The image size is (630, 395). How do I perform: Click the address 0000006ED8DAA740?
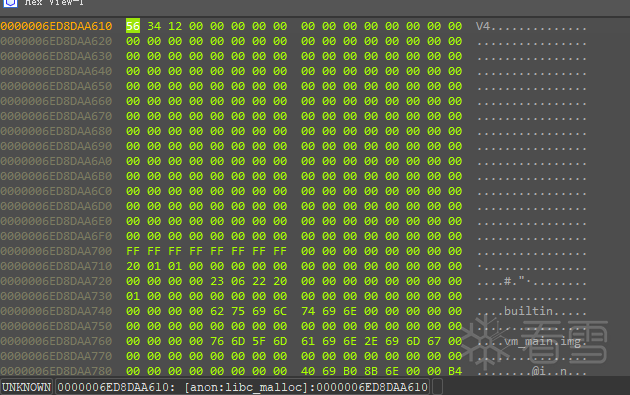tap(56, 311)
